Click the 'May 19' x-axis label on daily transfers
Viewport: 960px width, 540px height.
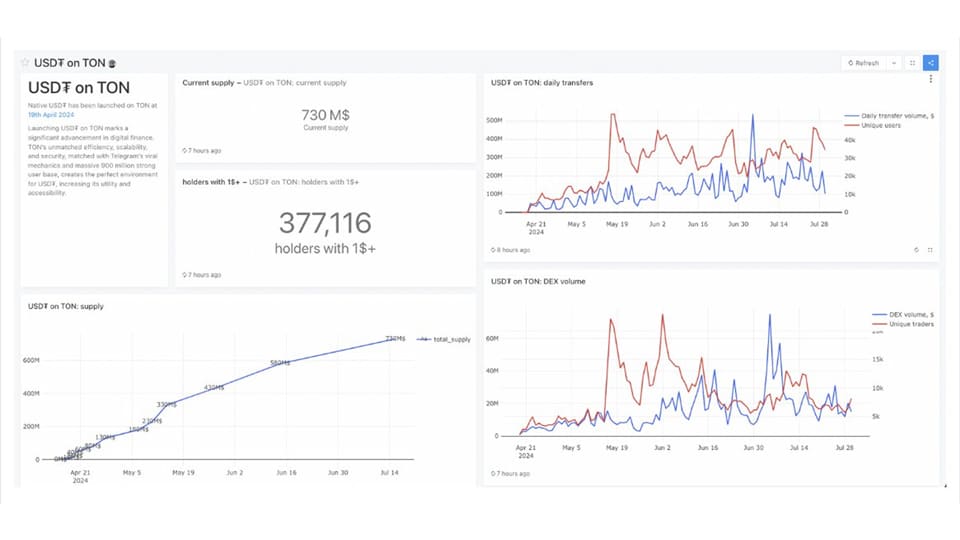617,224
